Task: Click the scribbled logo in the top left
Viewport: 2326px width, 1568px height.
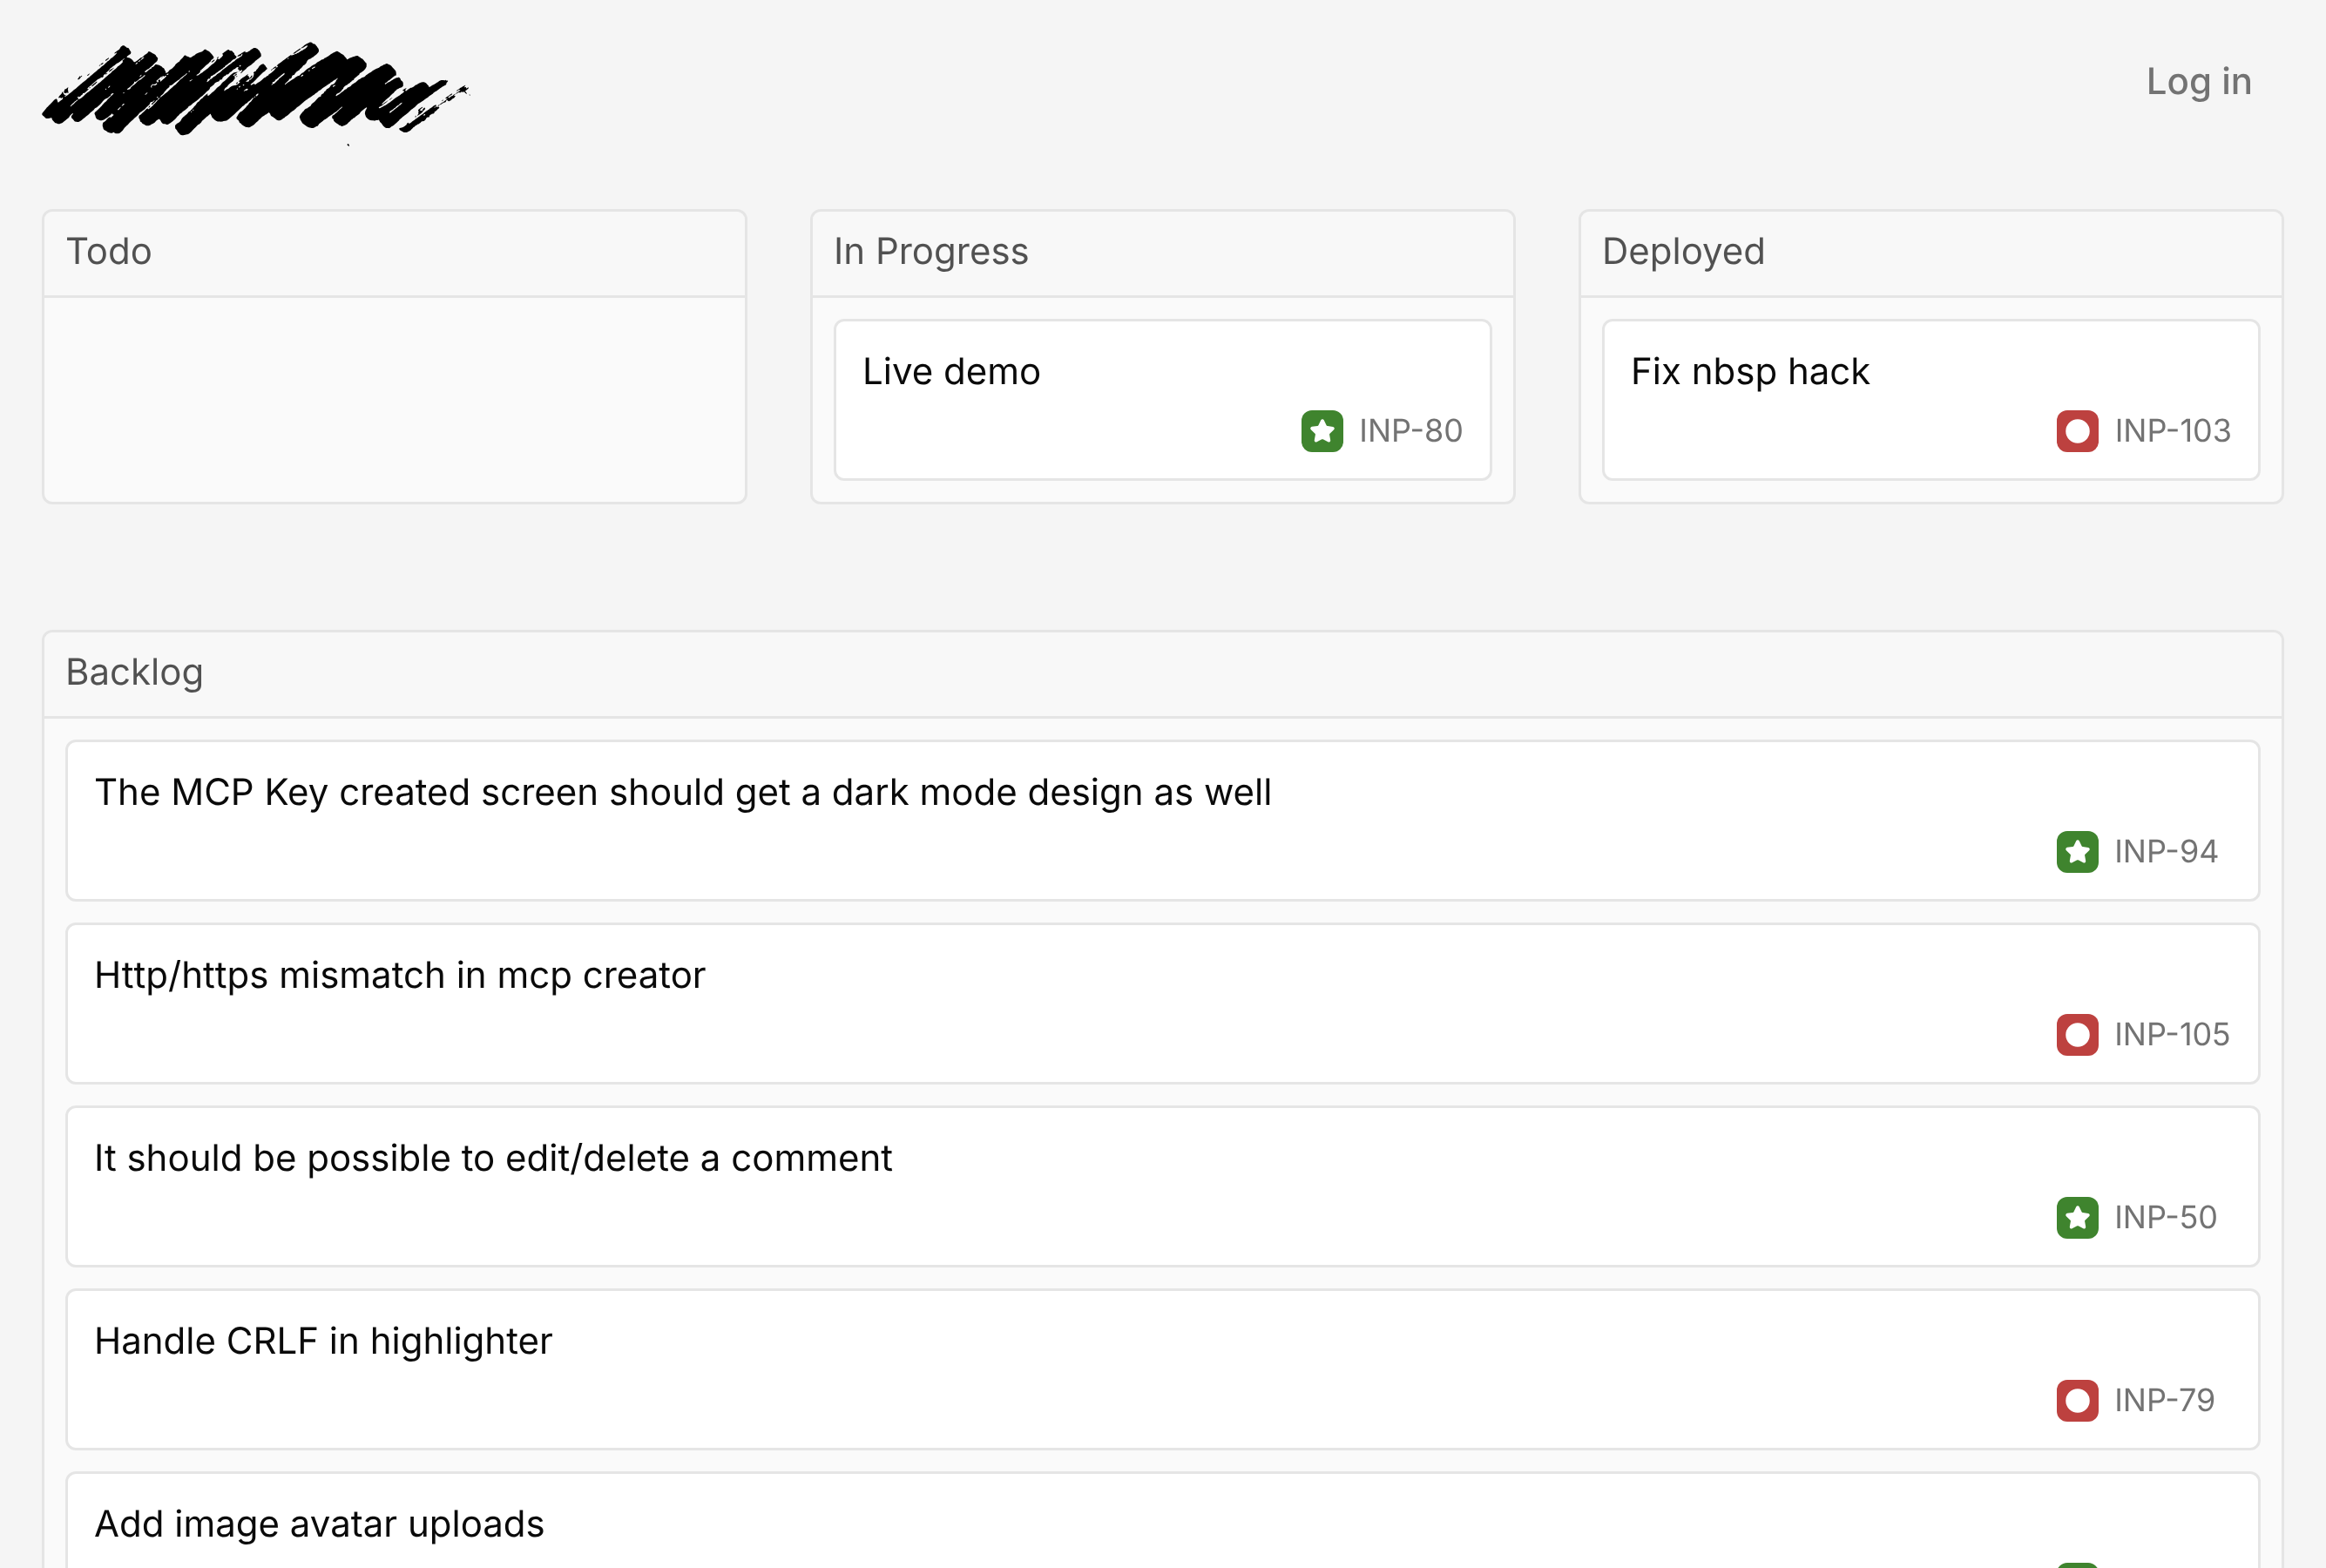Action: coord(255,90)
